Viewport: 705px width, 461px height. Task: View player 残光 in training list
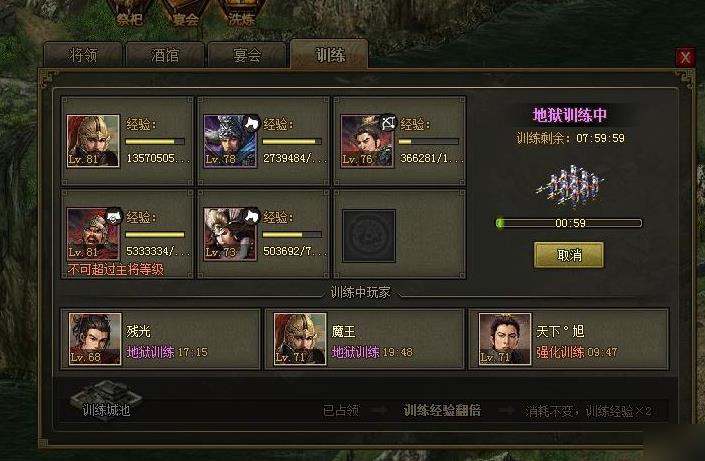tap(161, 339)
